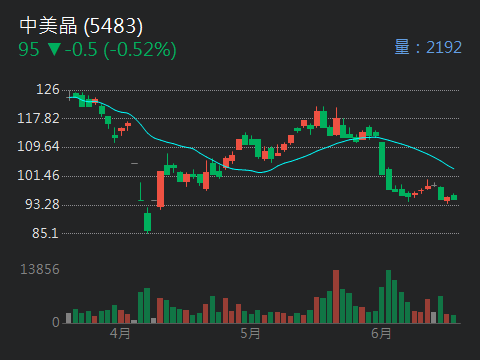
Task: Click the 5月 date axis label
Action: pos(250,333)
